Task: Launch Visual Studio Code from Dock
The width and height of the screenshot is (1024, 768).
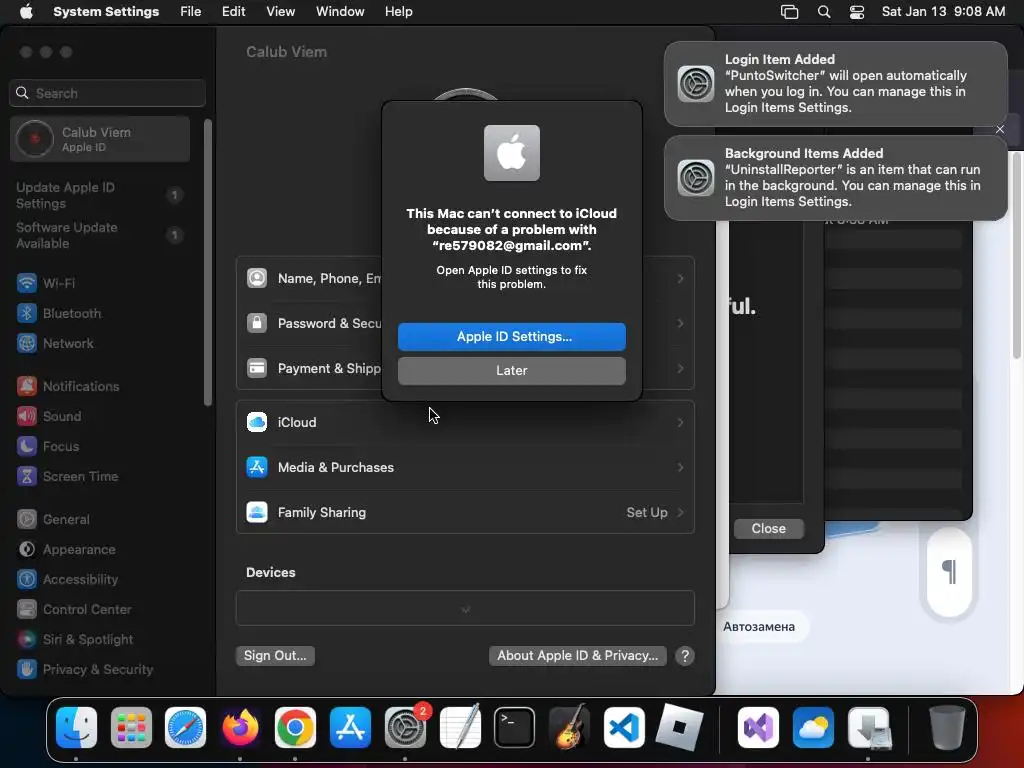Action: pyautogui.click(x=624, y=728)
